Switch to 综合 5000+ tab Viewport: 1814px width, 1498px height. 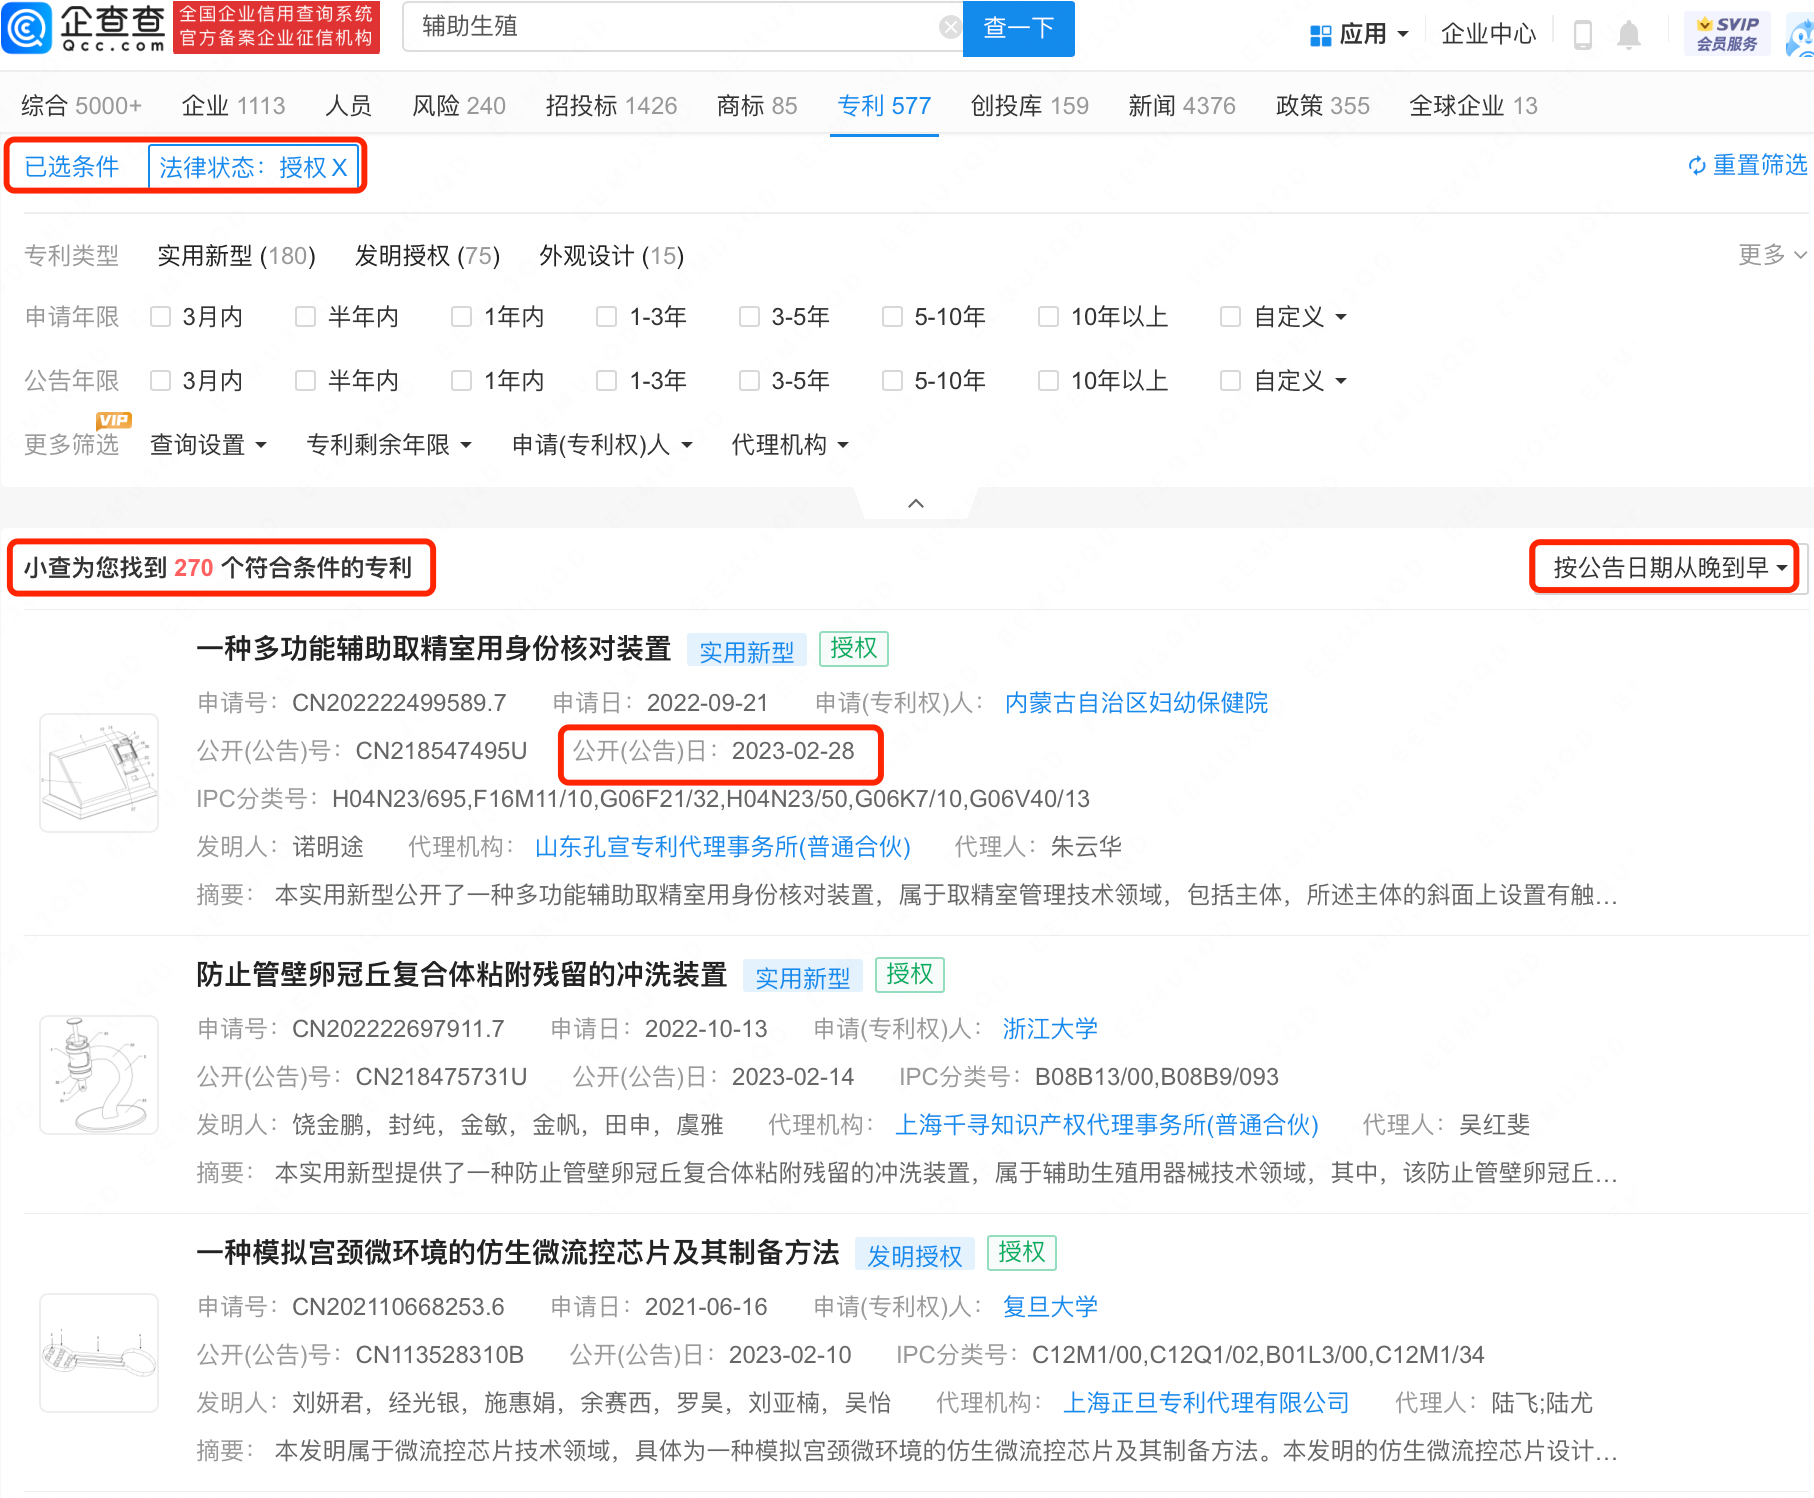coord(81,106)
